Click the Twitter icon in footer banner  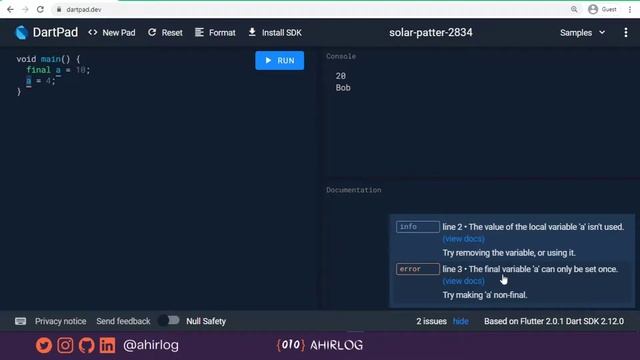pyautogui.click(x=44, y=345)
